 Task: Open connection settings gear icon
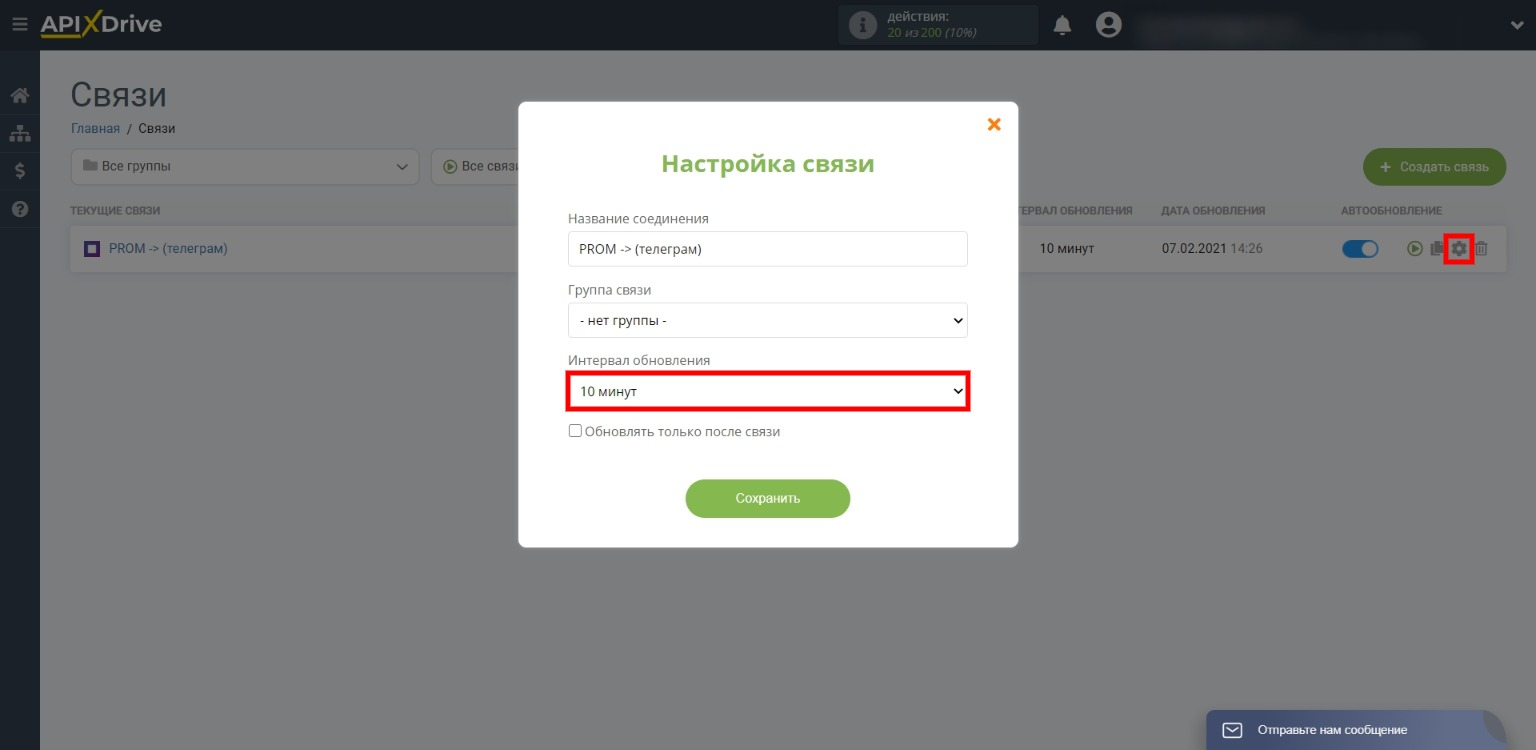(x=1459, y=249)
